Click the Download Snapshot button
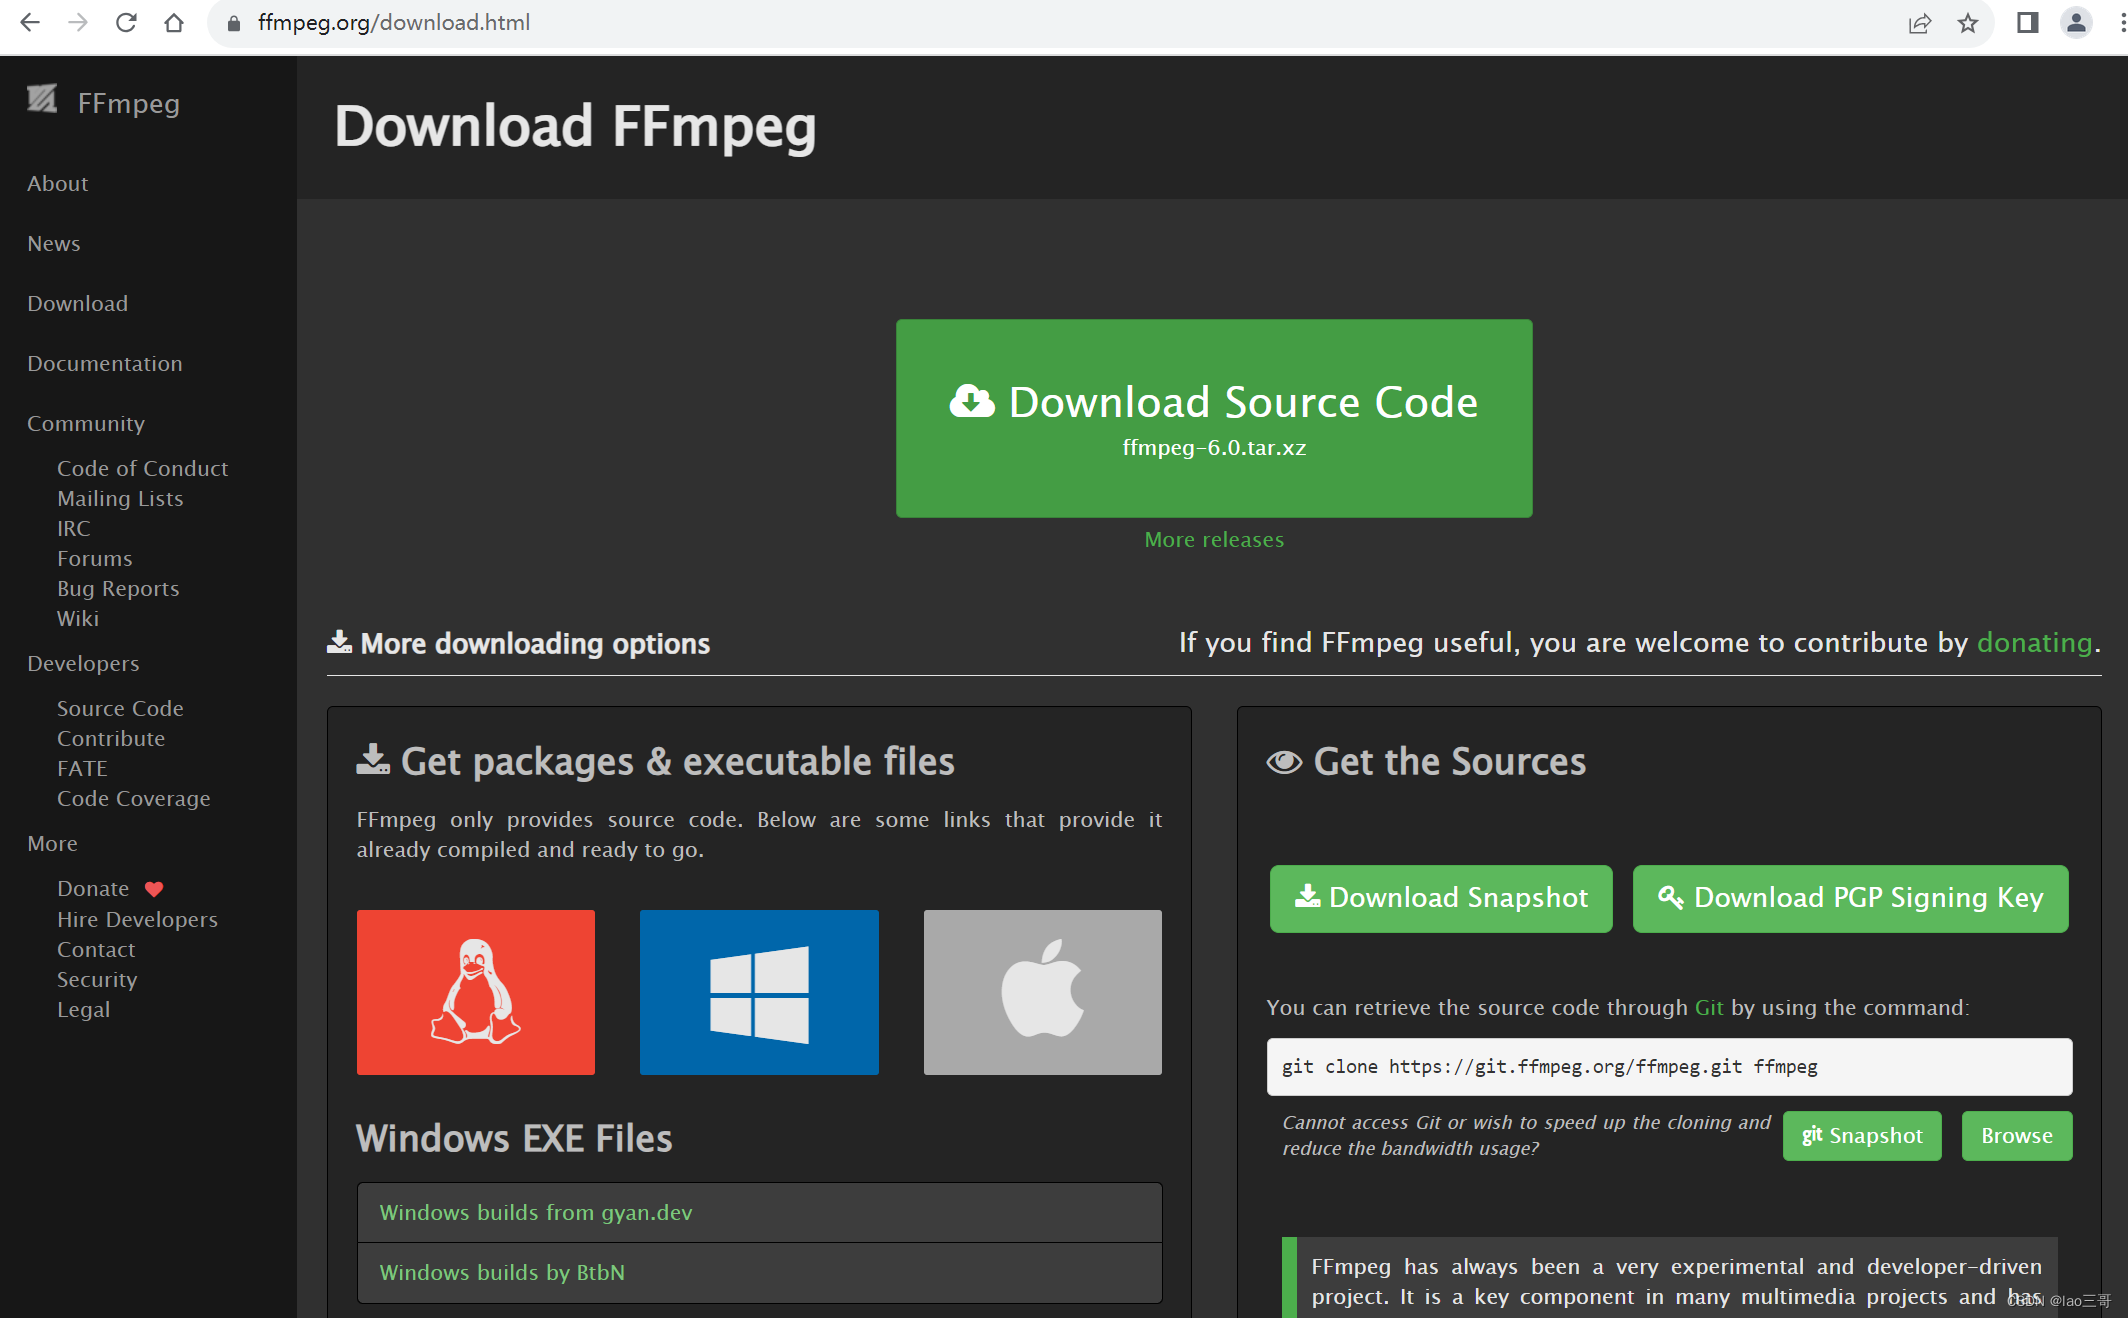2128x1318 pixels. click(x=1440, y=898)
